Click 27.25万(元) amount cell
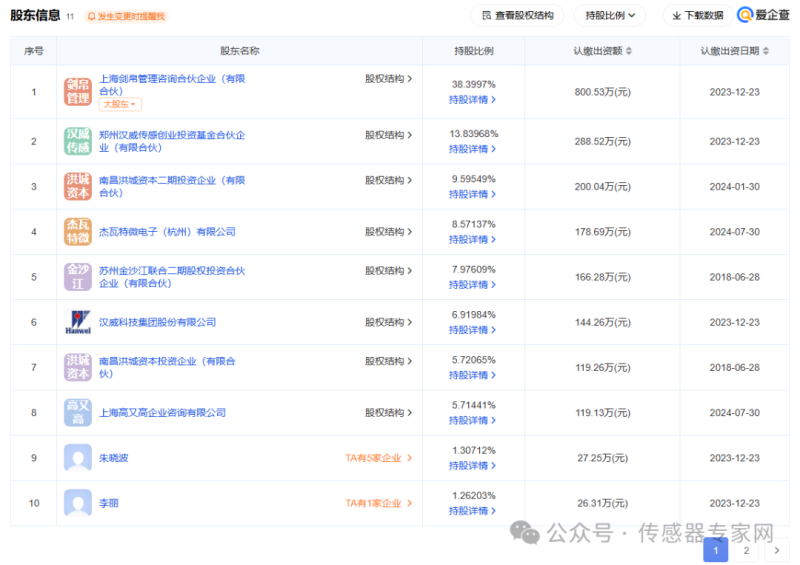 click(603, 458)
